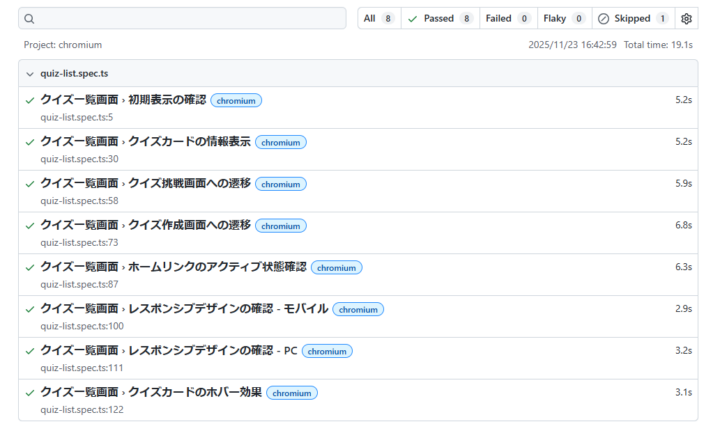Click green checkmark of クイズカードの情報表示 test
This screenshot has width=720, height=431.
coord(30,142)
